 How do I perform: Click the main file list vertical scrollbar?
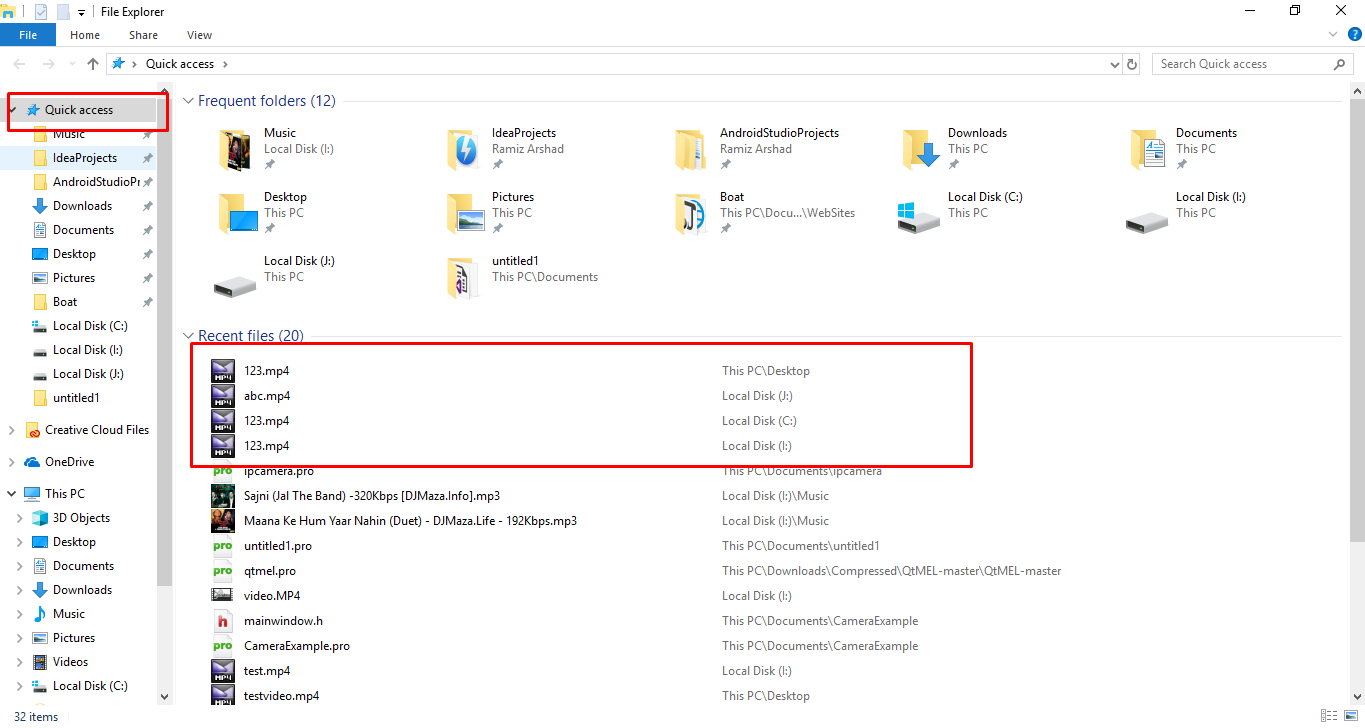[1357, 300]
